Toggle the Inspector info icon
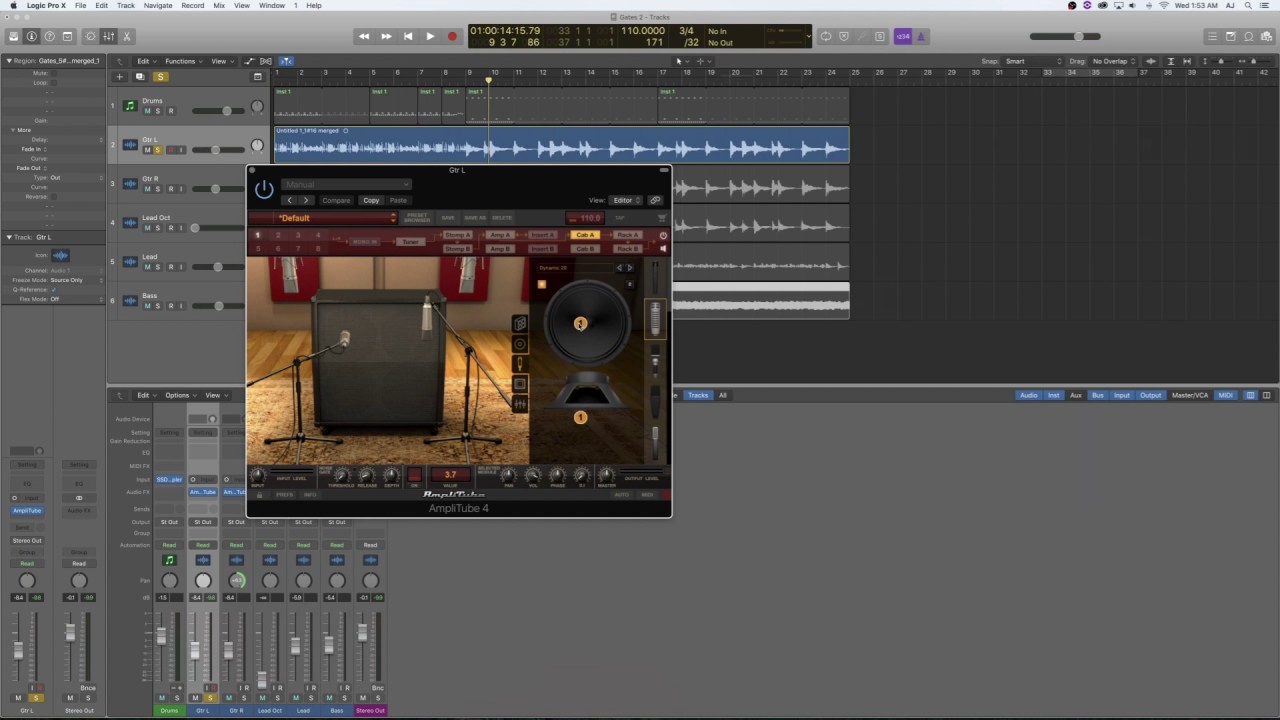 tap(32, 37)
